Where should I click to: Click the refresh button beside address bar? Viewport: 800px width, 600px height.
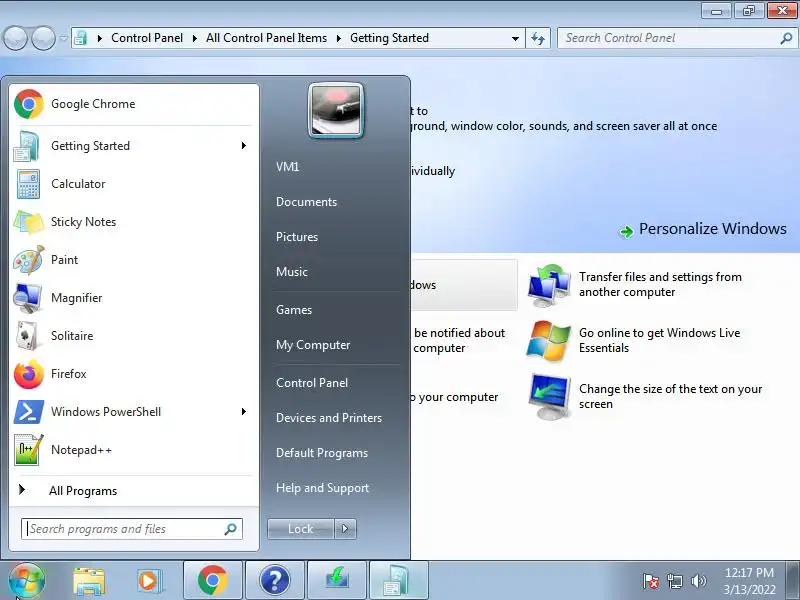[x=538, y=38]
